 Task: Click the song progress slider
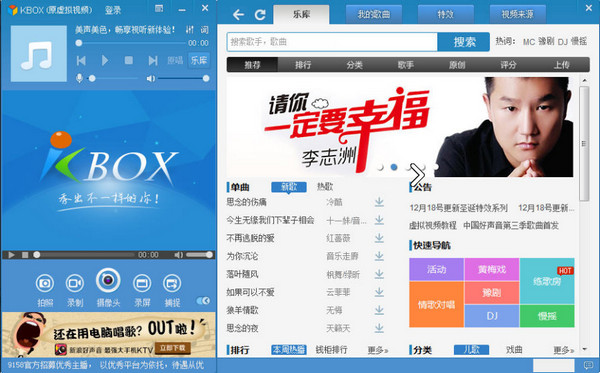click(131, 43)
